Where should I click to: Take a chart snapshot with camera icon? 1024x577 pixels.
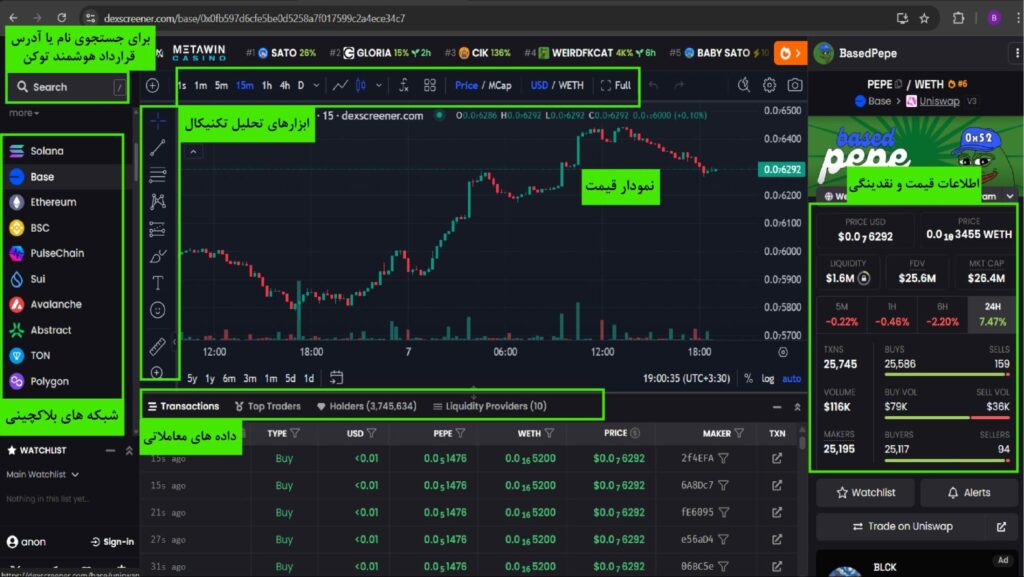[x=794, y=85]
